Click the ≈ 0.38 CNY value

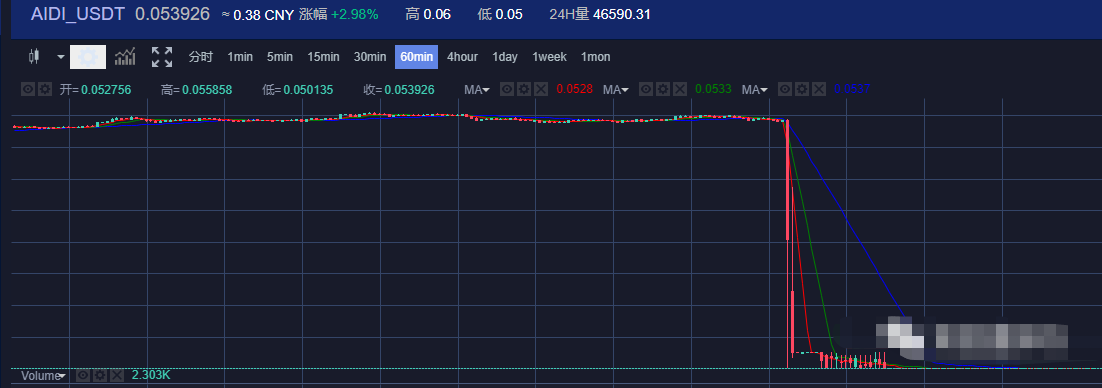258,14
